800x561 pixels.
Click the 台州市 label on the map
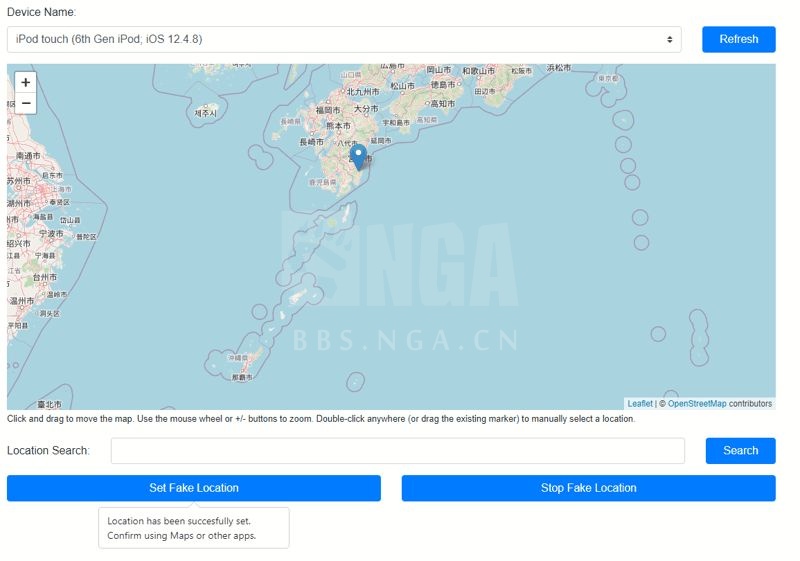[x=45, y=277]
